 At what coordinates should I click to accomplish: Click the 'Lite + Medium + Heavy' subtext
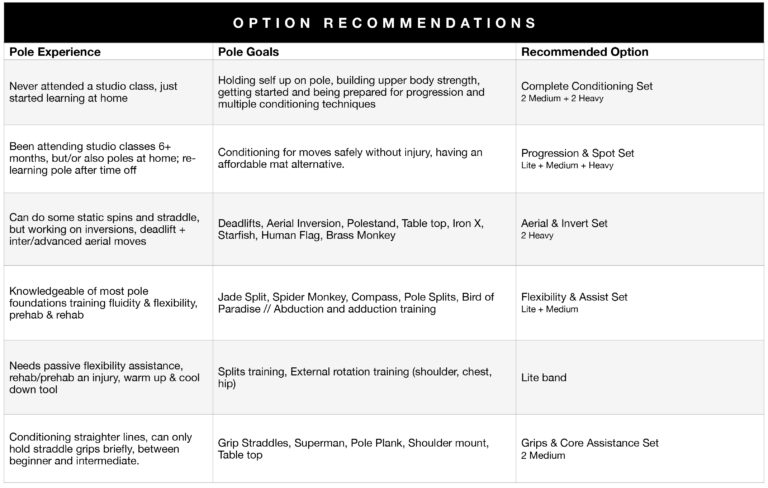[567, 166]
